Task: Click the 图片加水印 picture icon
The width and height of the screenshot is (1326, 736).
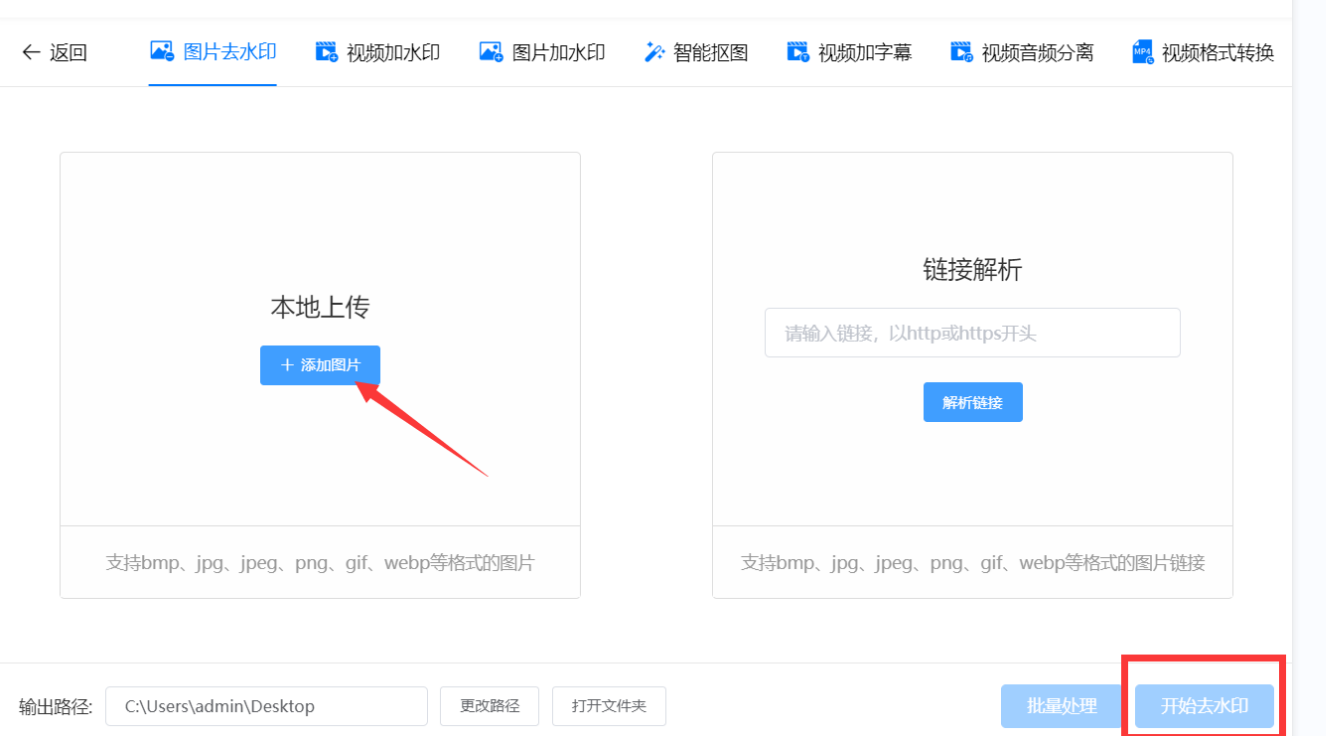Action: 491,52
